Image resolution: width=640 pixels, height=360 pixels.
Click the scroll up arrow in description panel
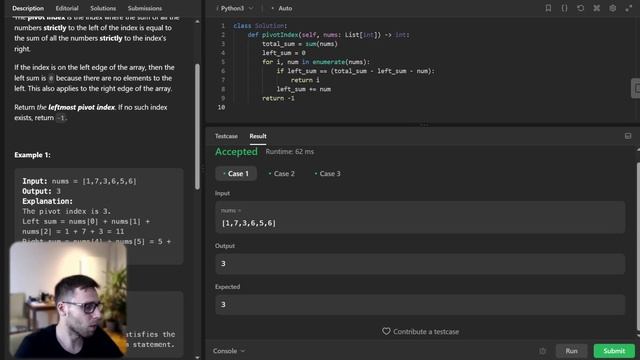pyautogui.click(x=198, y=21)
